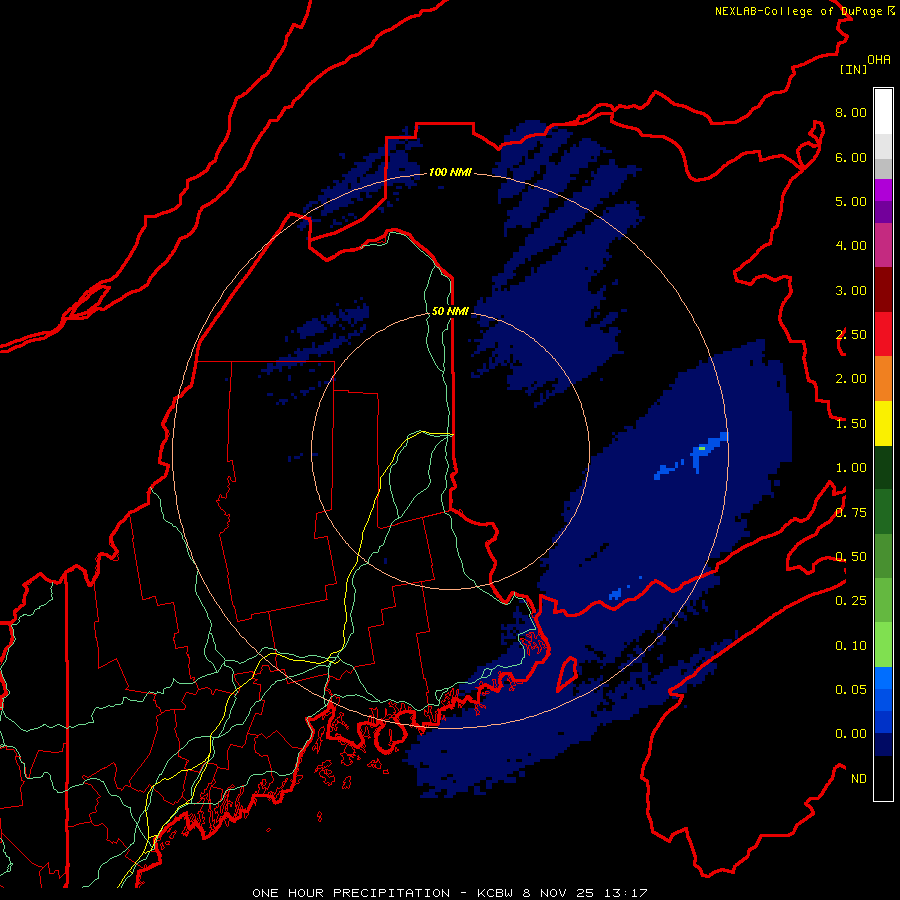Click the orange swatch at 2.00
This screenshot has width=900, height=900.
883,379
